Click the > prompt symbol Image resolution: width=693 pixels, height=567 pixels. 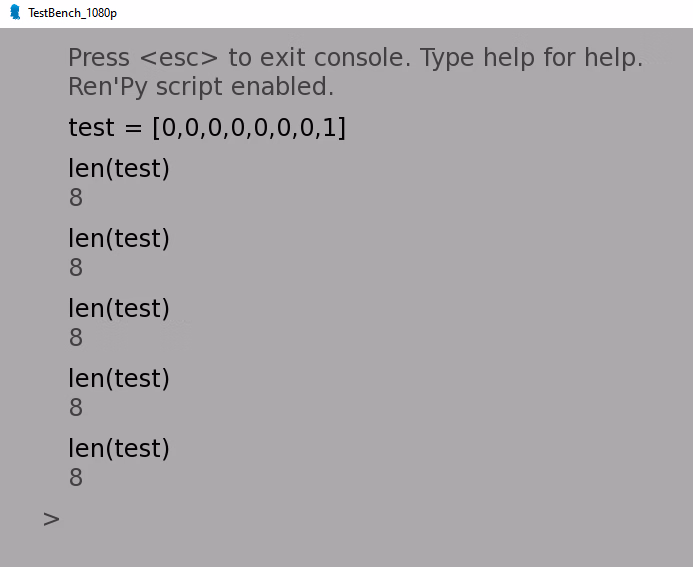[51, 519]
